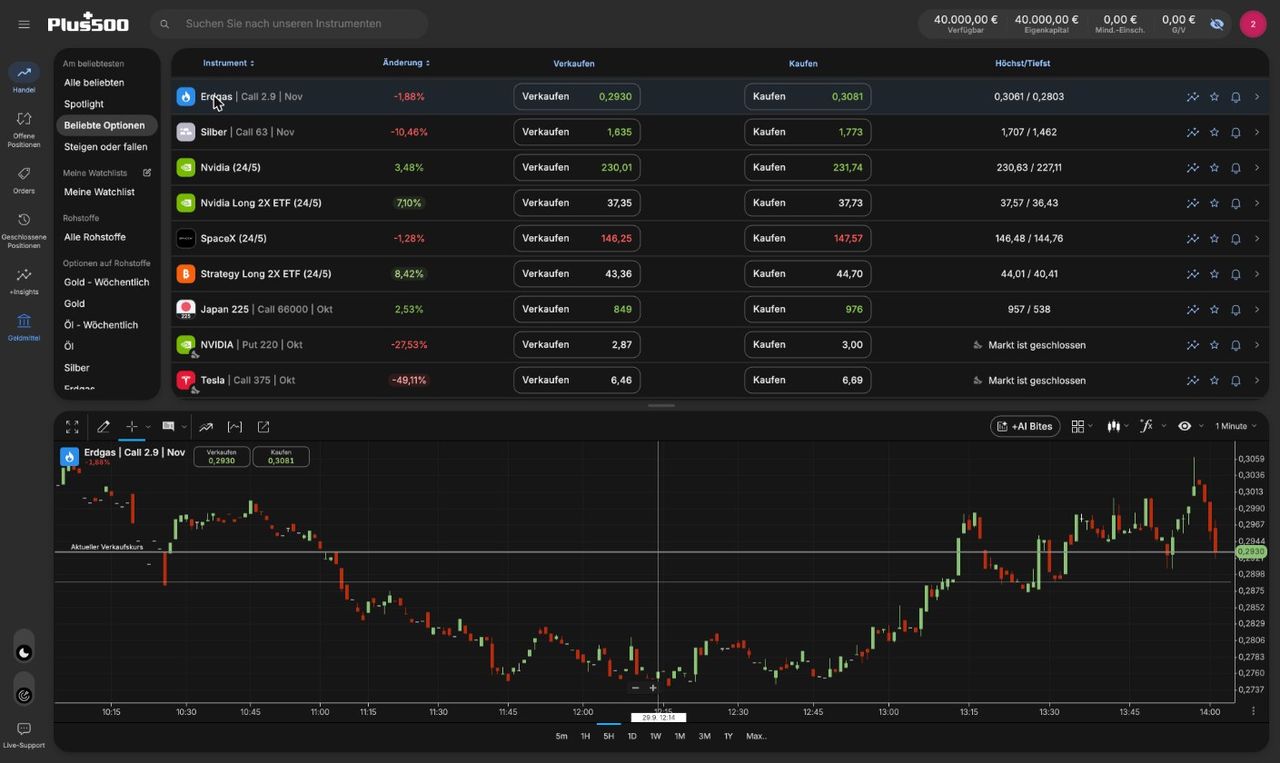The image size is (1280, 763).
Task: Click Kaufen 231,74 for Nvidia (24/5)
Action: click(x=808, y=168)
